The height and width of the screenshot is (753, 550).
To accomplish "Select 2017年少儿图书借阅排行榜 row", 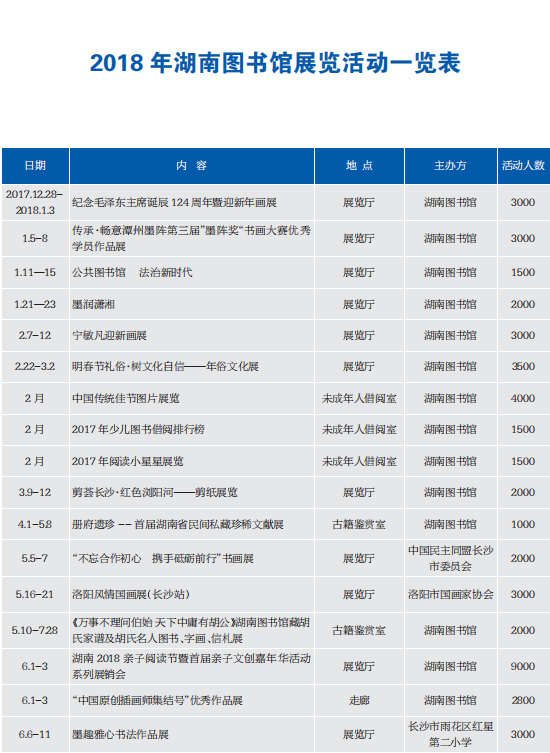I will [275, 429].
